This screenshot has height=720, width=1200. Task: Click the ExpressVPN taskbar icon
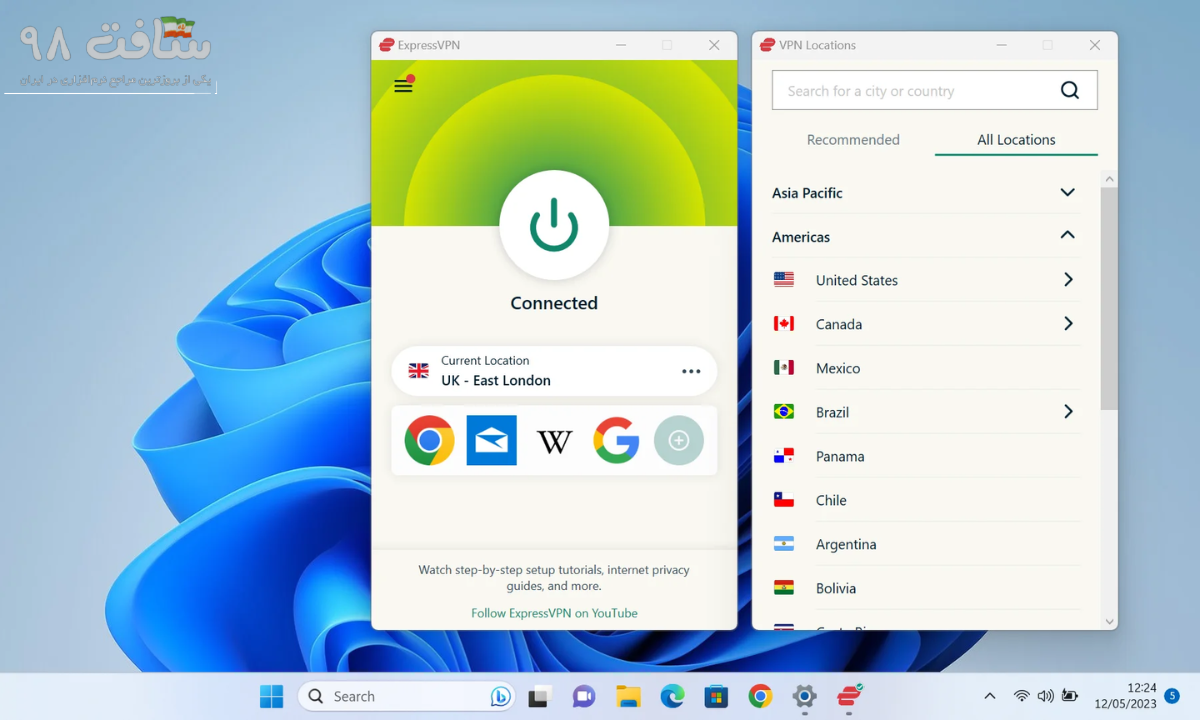tap(849, 696)
